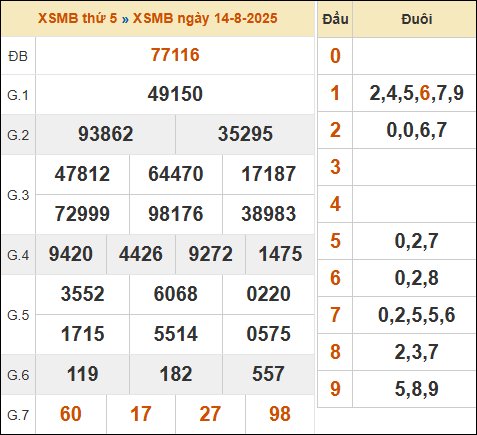
Task: Click the Đuôi column header
Action: pos(416,19)
